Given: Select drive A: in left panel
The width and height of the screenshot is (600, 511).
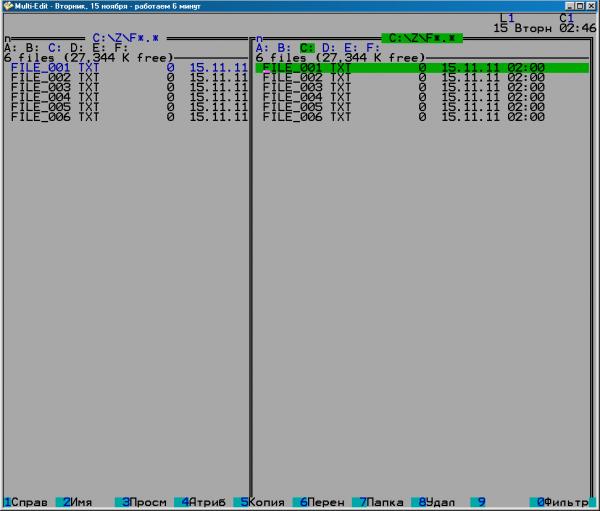Looking at the screenshot, I should coord(10,47).
